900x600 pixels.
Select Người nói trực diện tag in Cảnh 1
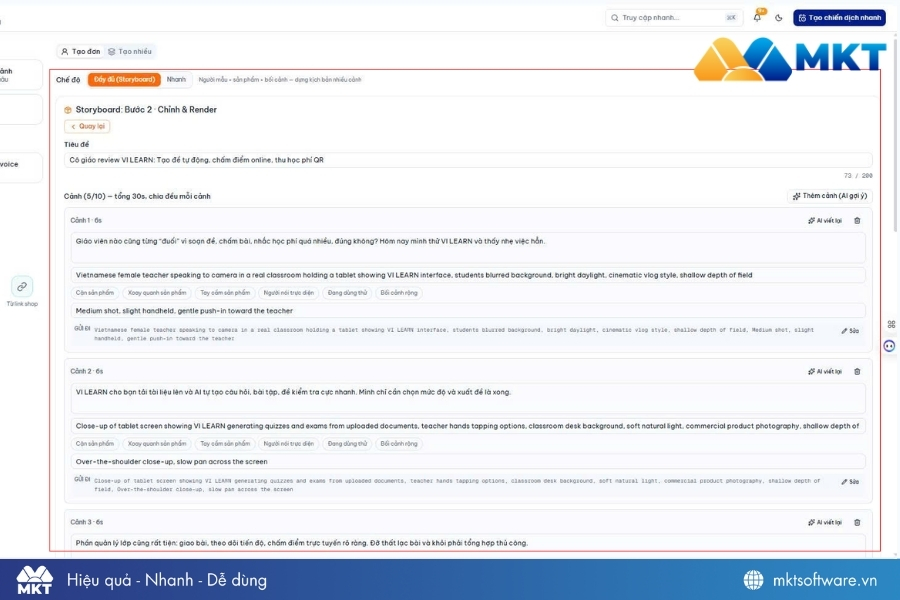click(288, 293)
